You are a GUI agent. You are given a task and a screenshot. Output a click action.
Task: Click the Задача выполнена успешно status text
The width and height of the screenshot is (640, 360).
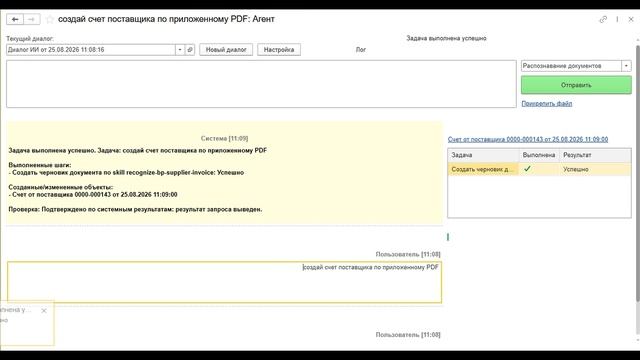[x=446, y=38]
